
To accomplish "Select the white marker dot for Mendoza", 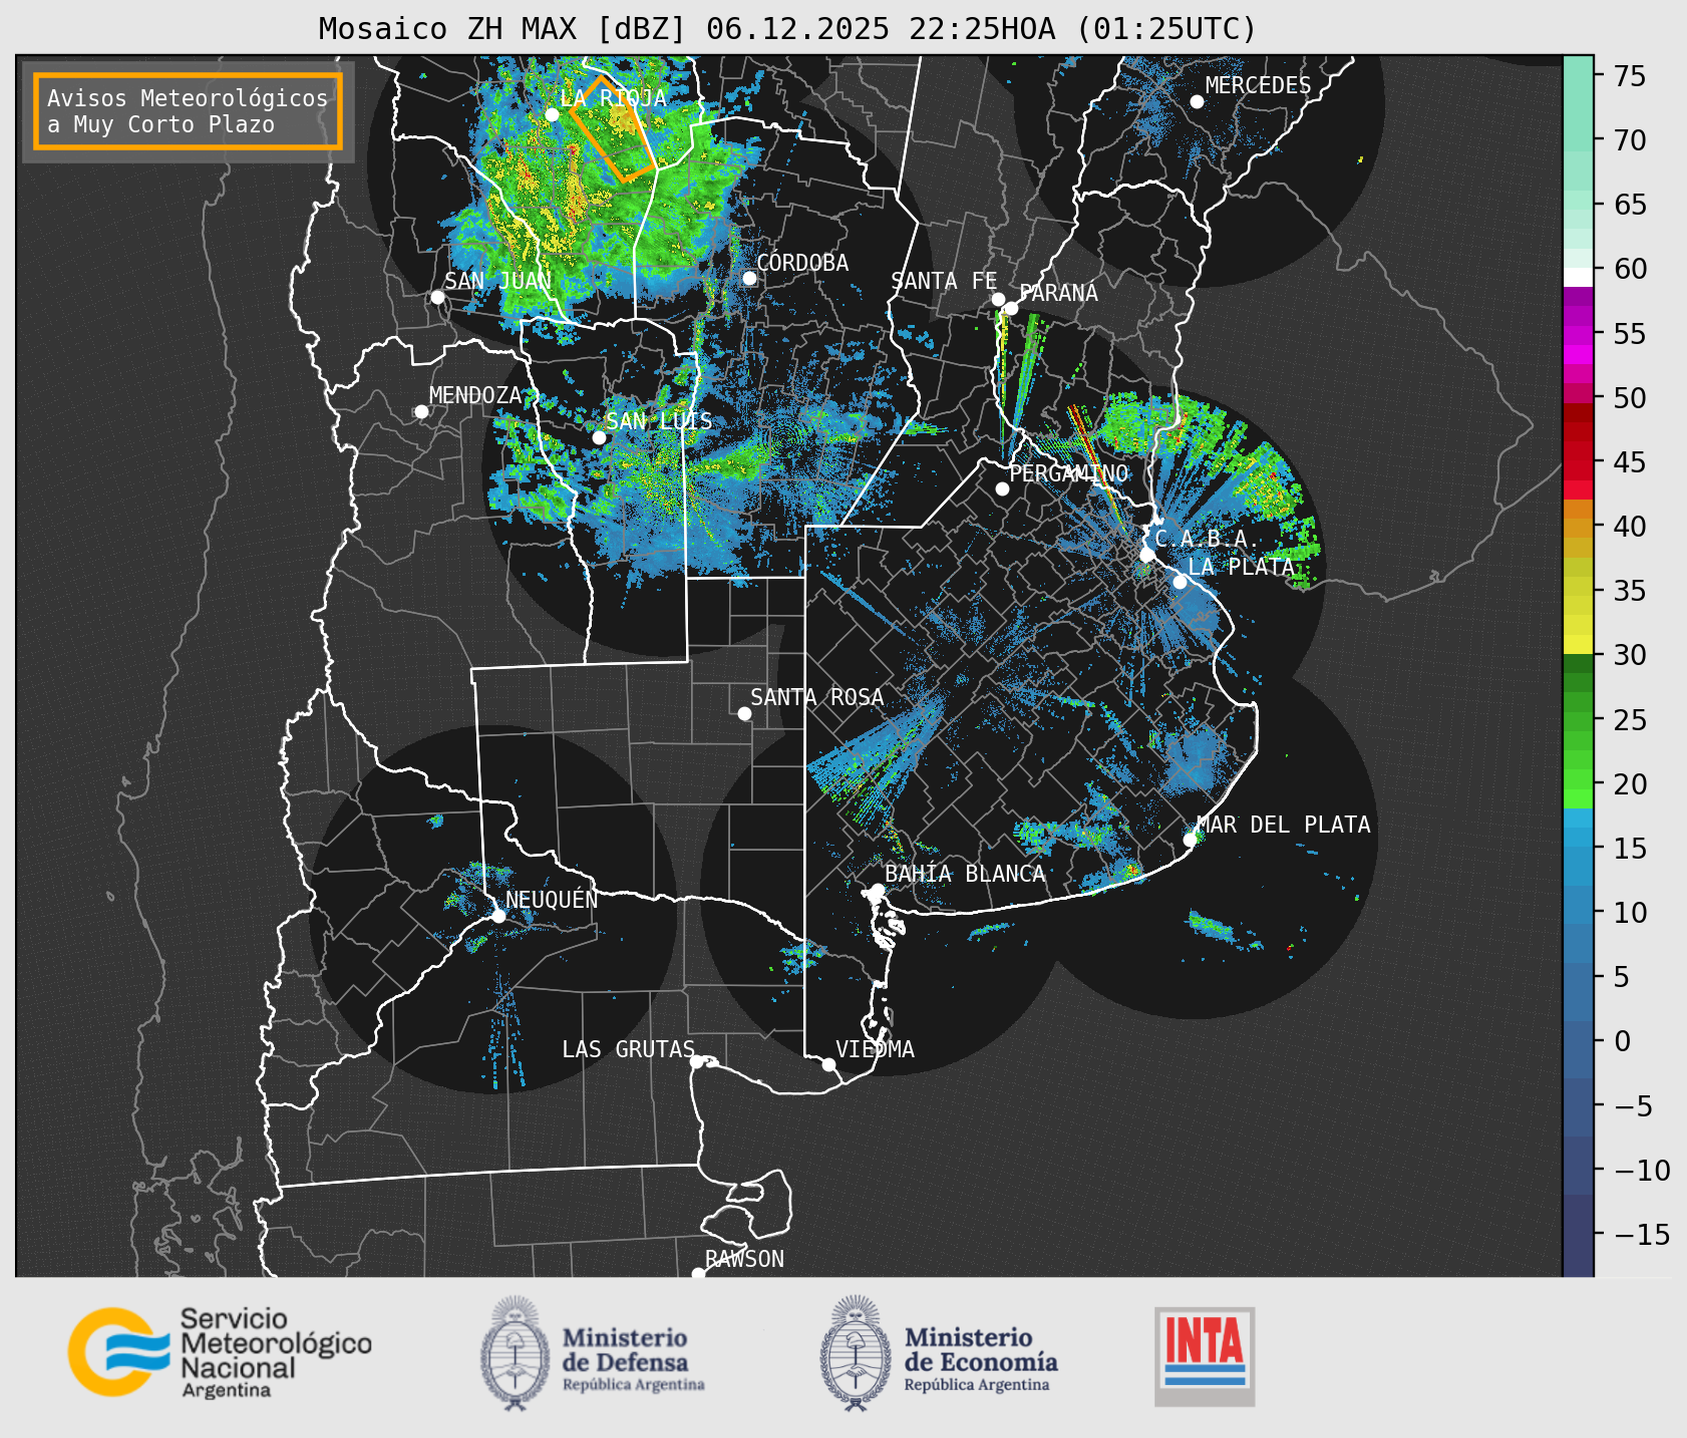I will (422, 412).
